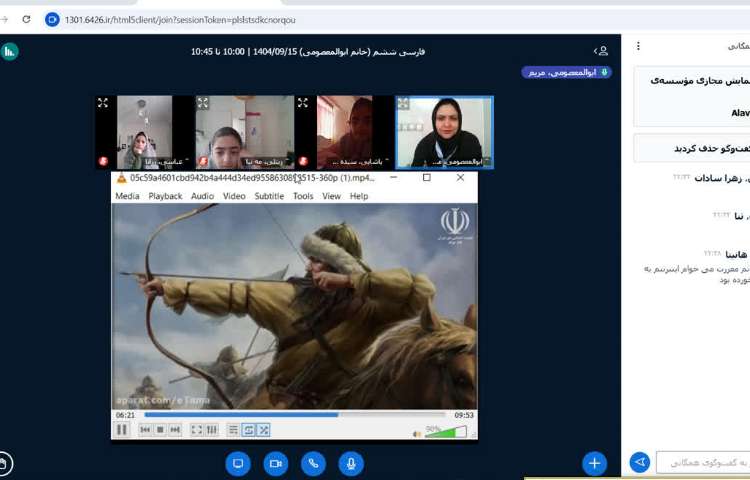Screen dimensions: 750x480
Task: Adjust the VLC volume slider
Action: (446, 432)
